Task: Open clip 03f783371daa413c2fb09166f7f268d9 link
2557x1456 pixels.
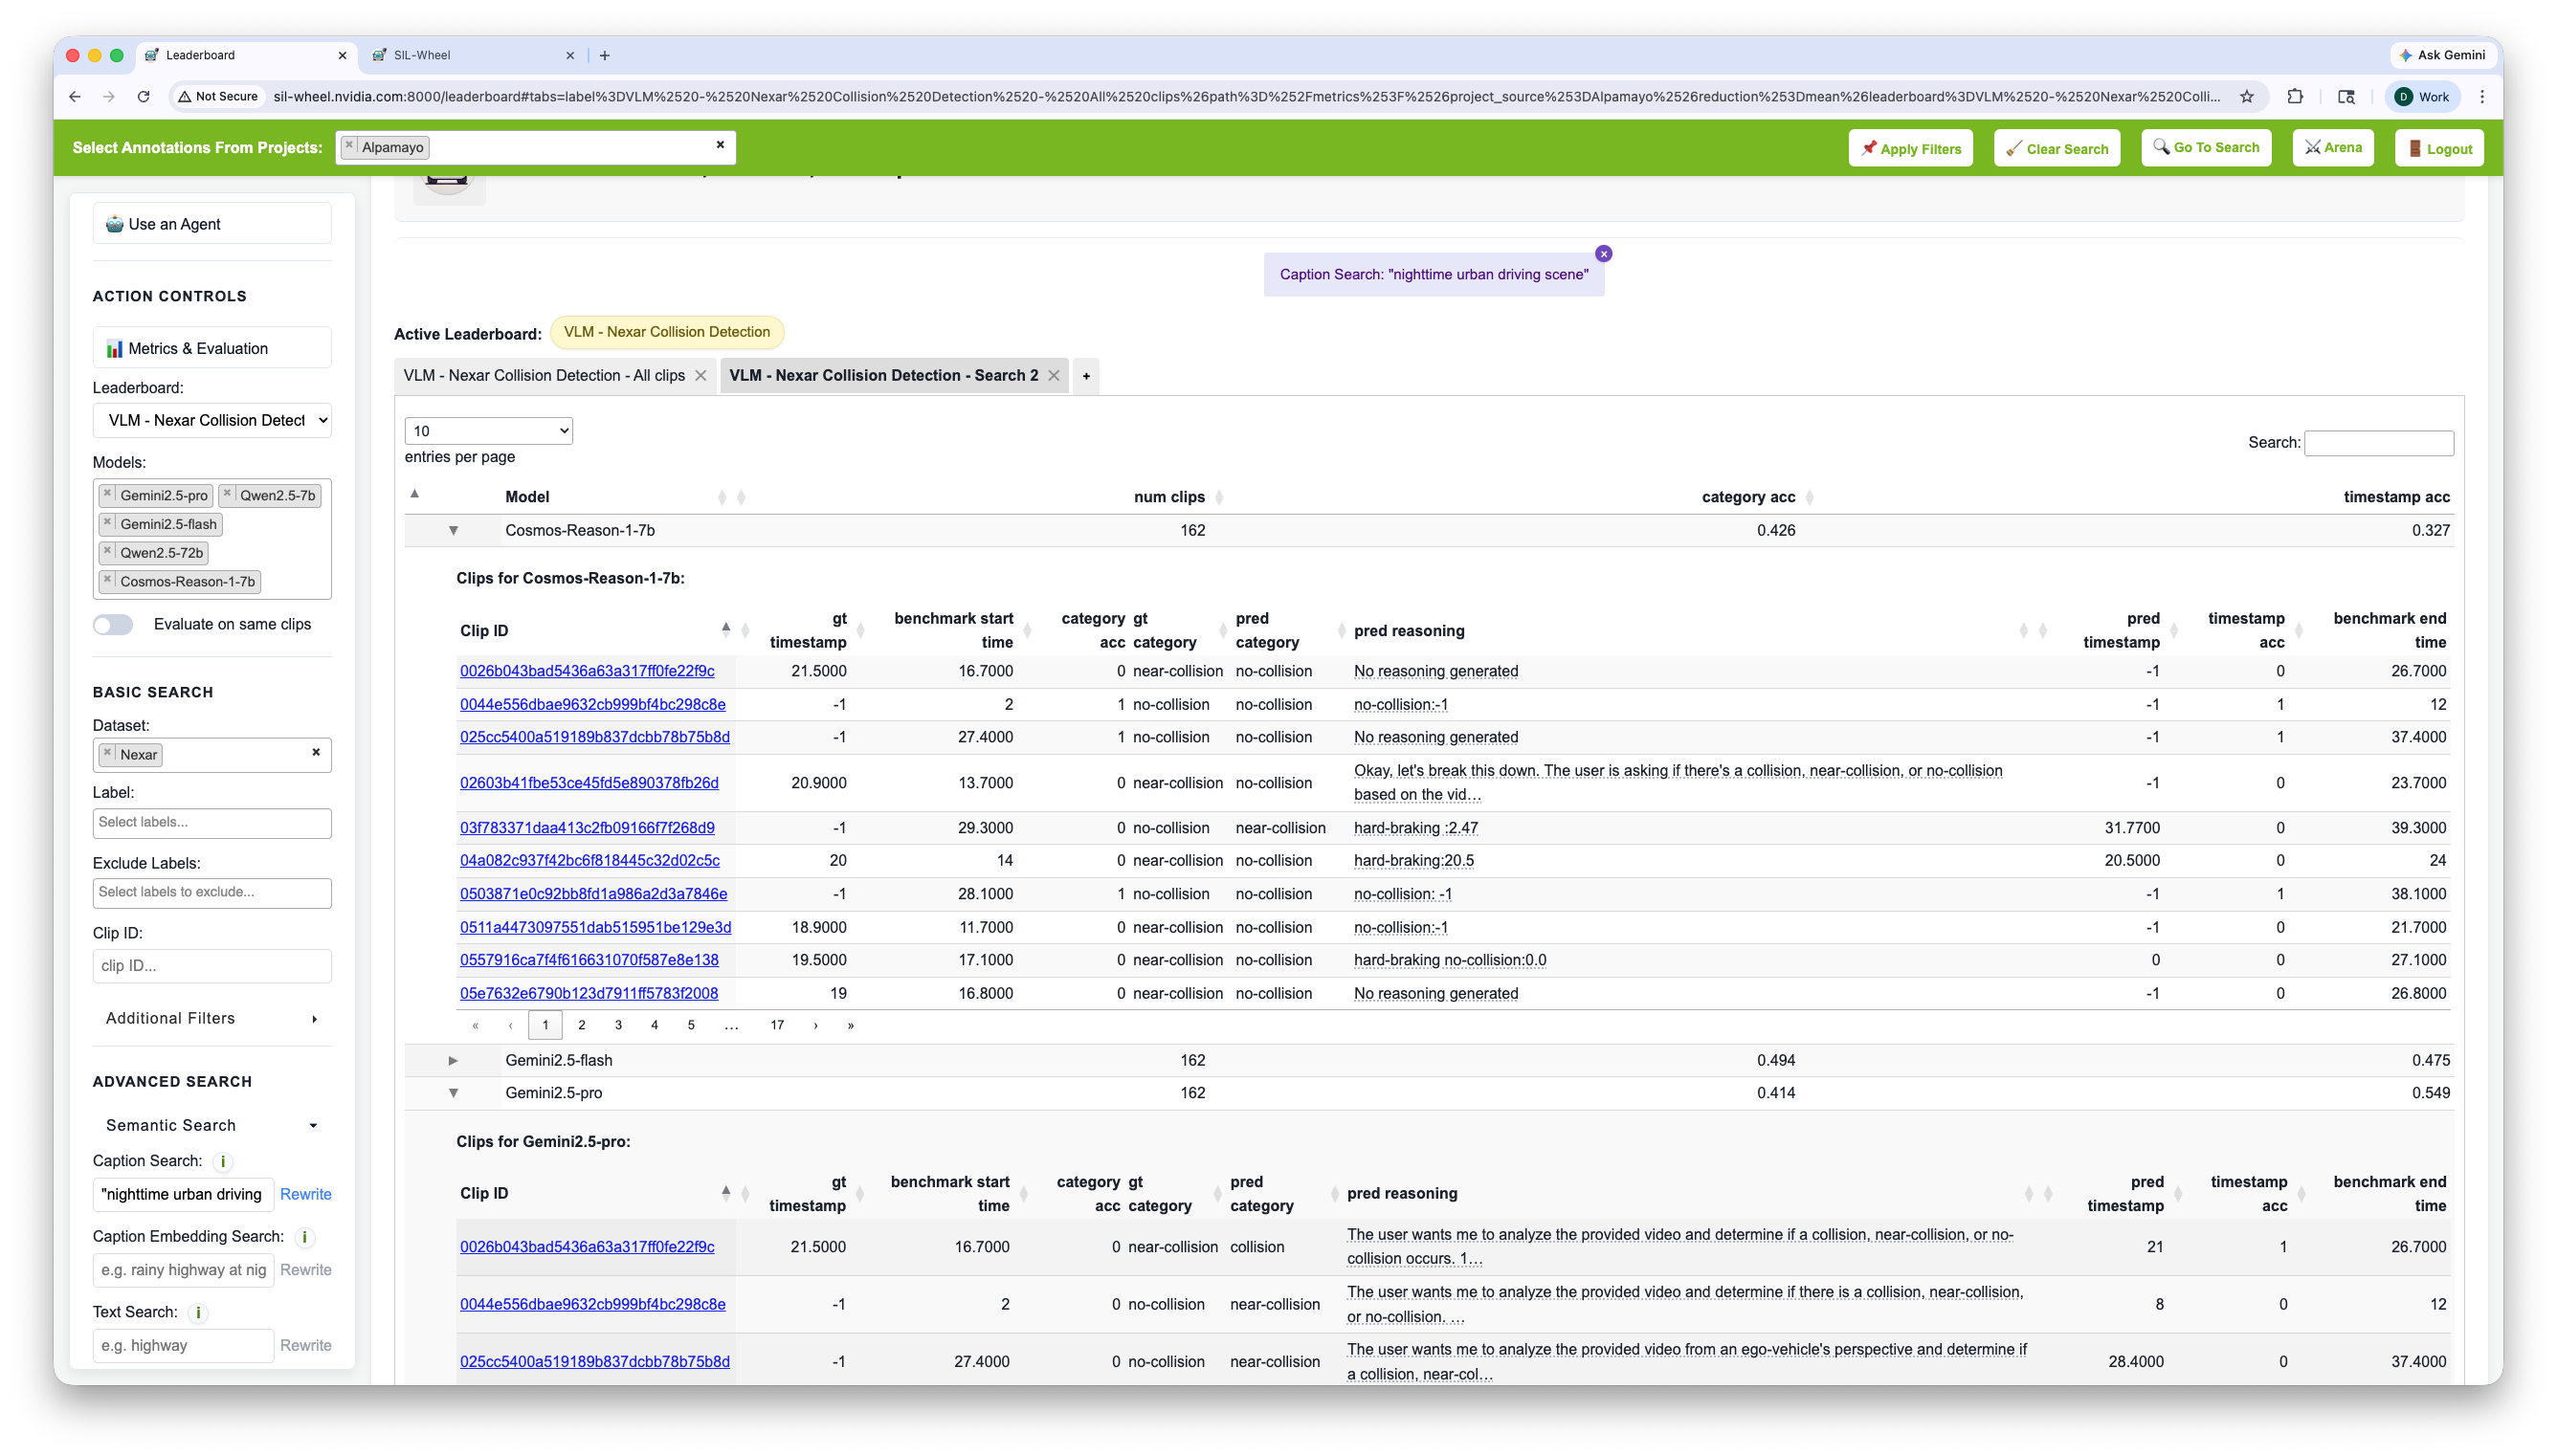Action: click(x=587, y=829)
